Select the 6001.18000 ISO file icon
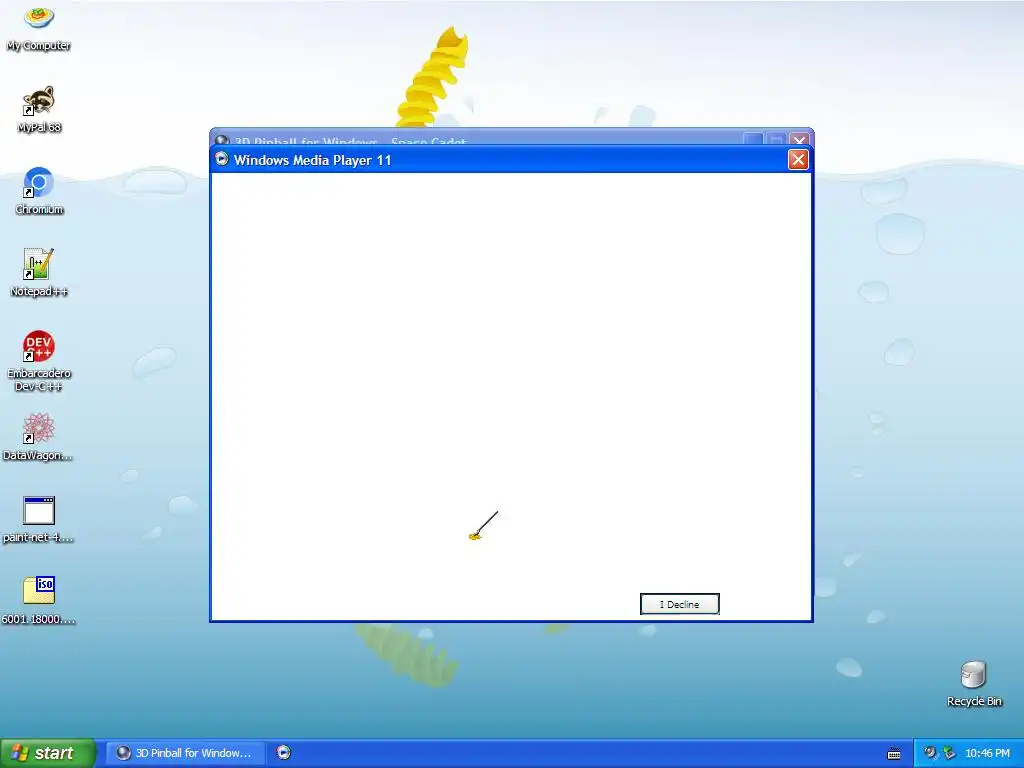The width and height of the screenshot is (1024, 768). (39, 601)
